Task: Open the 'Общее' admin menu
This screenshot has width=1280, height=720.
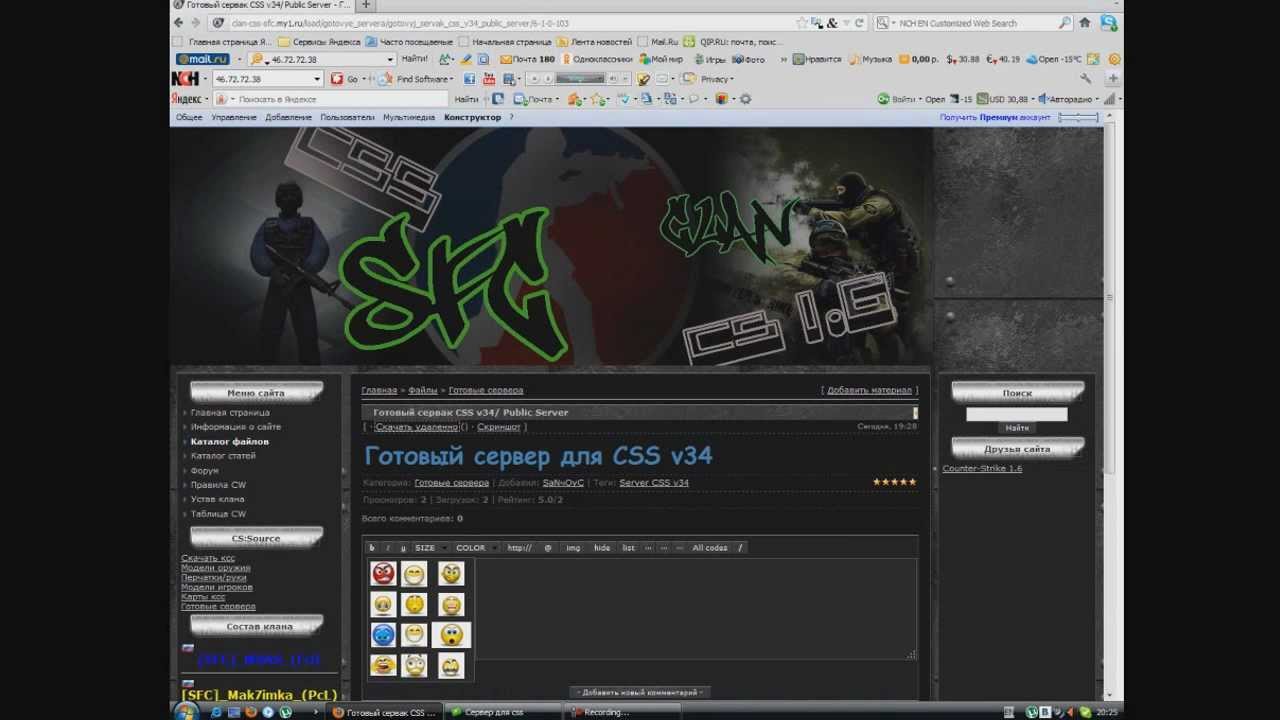Action: tap(189, 117)
